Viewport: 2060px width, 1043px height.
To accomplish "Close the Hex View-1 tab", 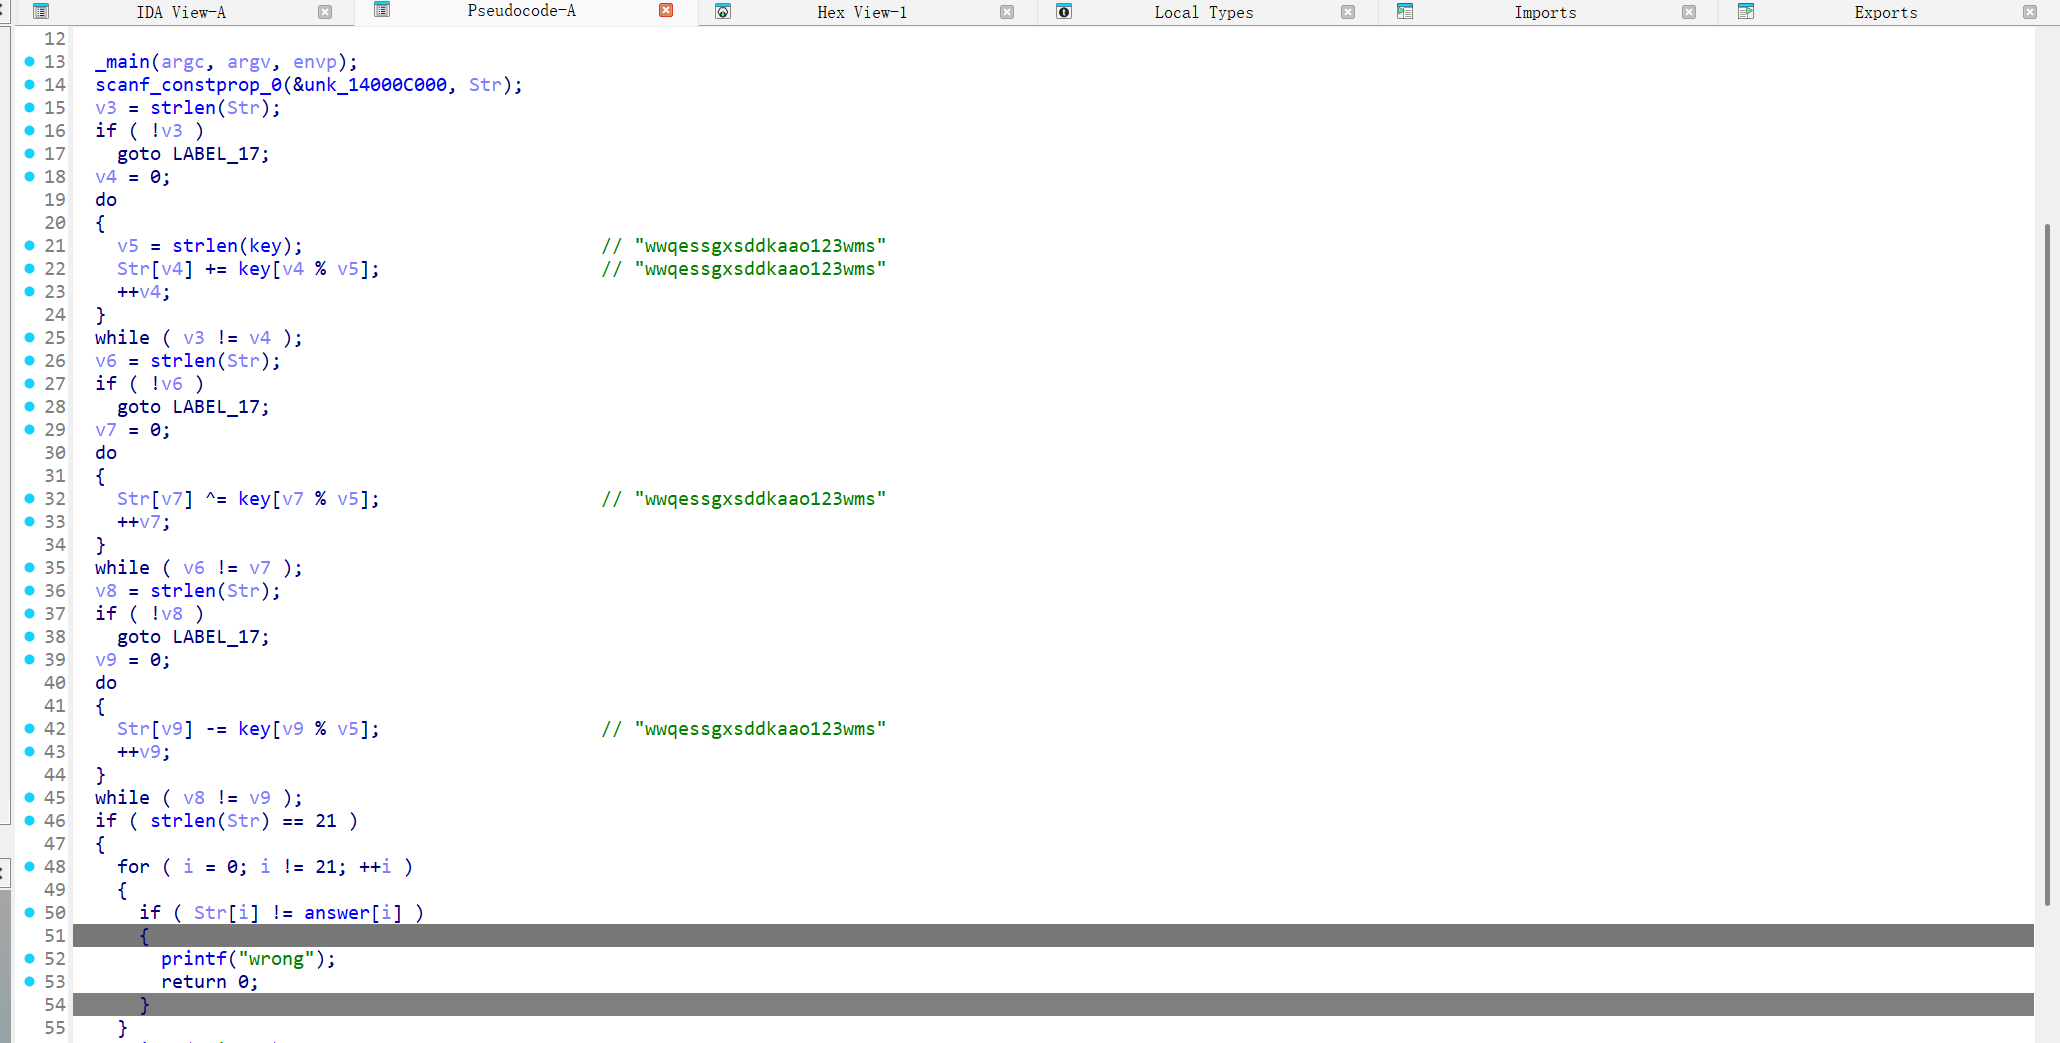I will 1007,12.
